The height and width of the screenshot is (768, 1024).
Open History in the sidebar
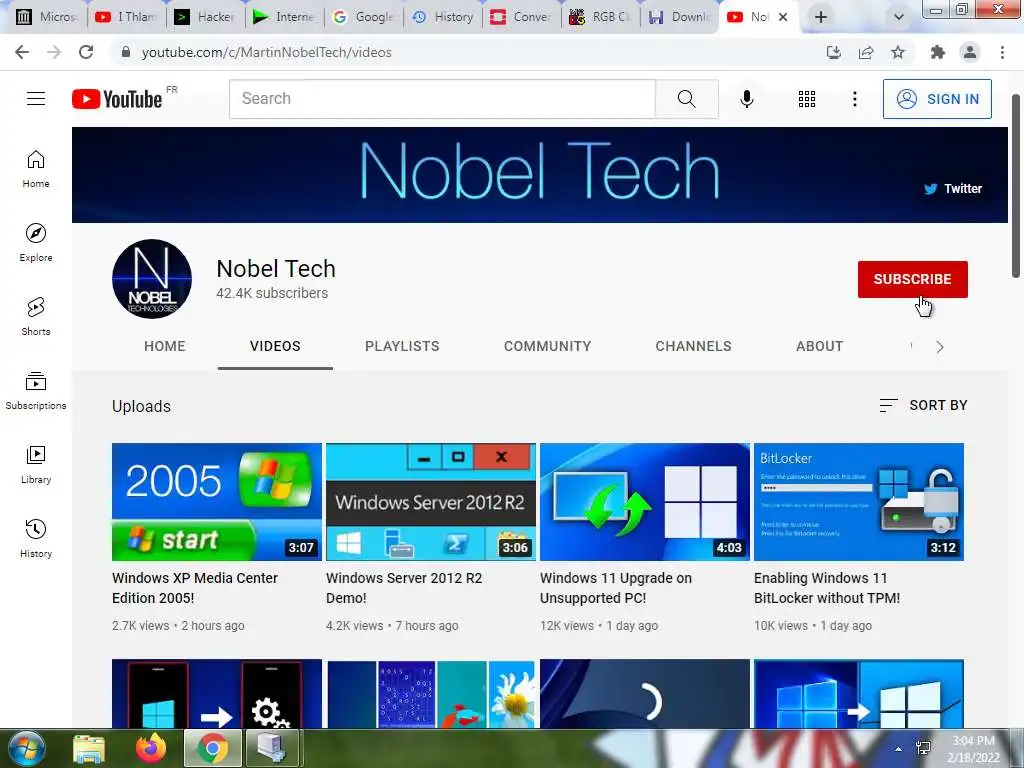(x=36, y=539)
